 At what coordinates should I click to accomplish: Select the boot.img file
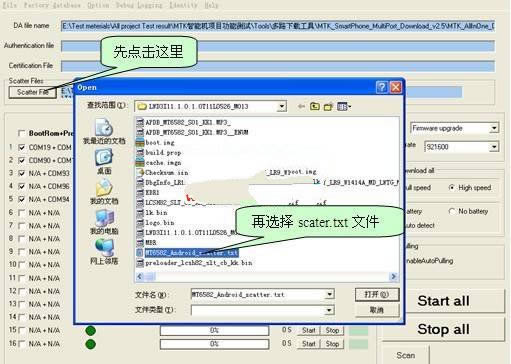pos(155,142)
